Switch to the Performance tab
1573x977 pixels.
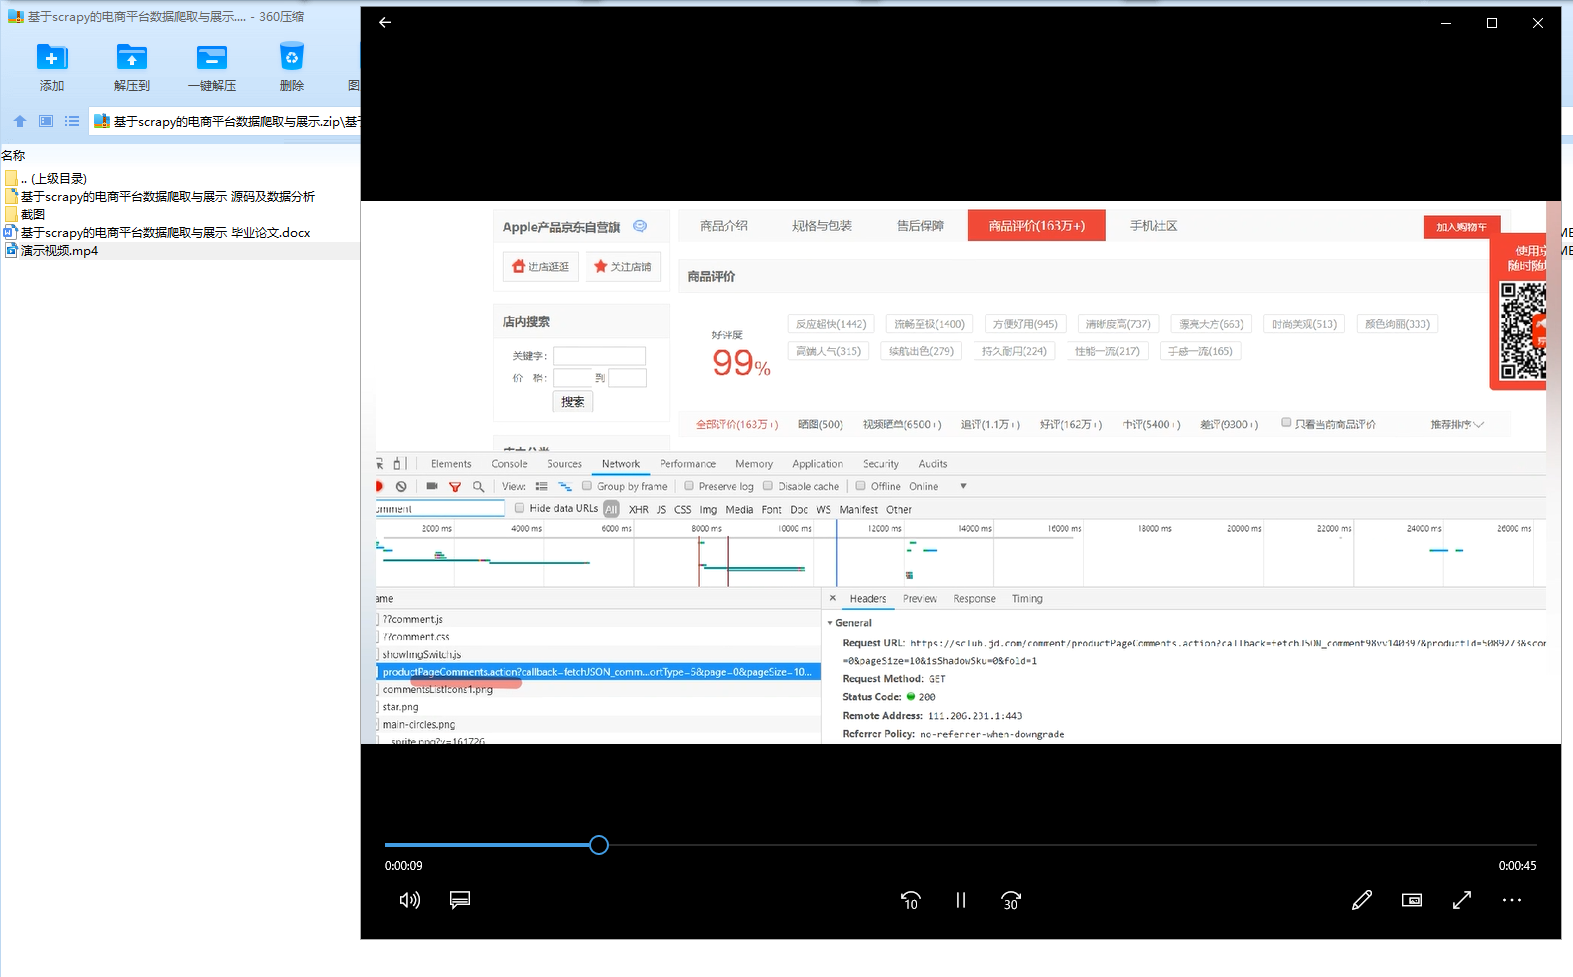[x=688, y=464]
